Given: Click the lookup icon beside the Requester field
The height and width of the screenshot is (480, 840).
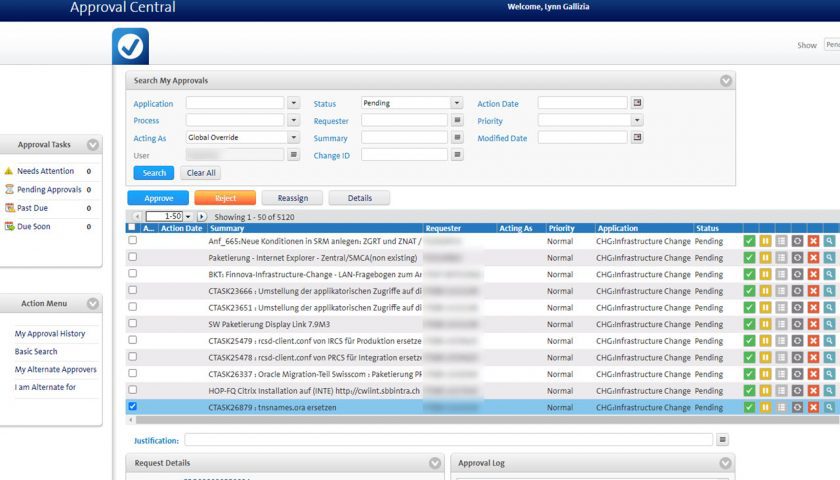Looking at the screenshot, I should 457,120.
